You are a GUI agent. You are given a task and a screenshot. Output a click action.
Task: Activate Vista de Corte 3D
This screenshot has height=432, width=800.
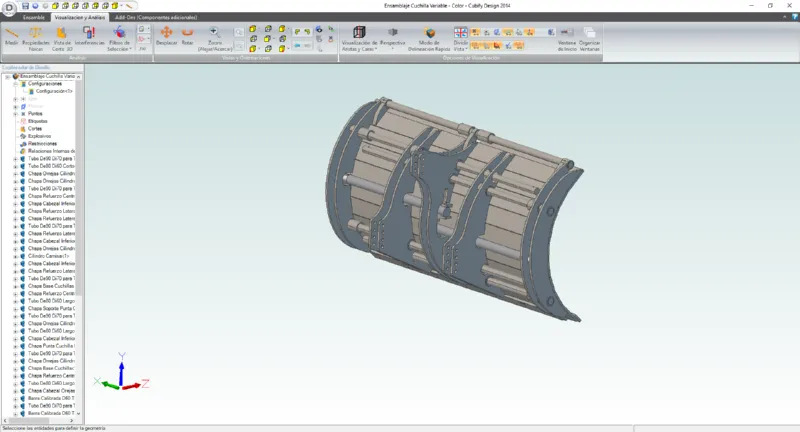(x=61, y=36)
